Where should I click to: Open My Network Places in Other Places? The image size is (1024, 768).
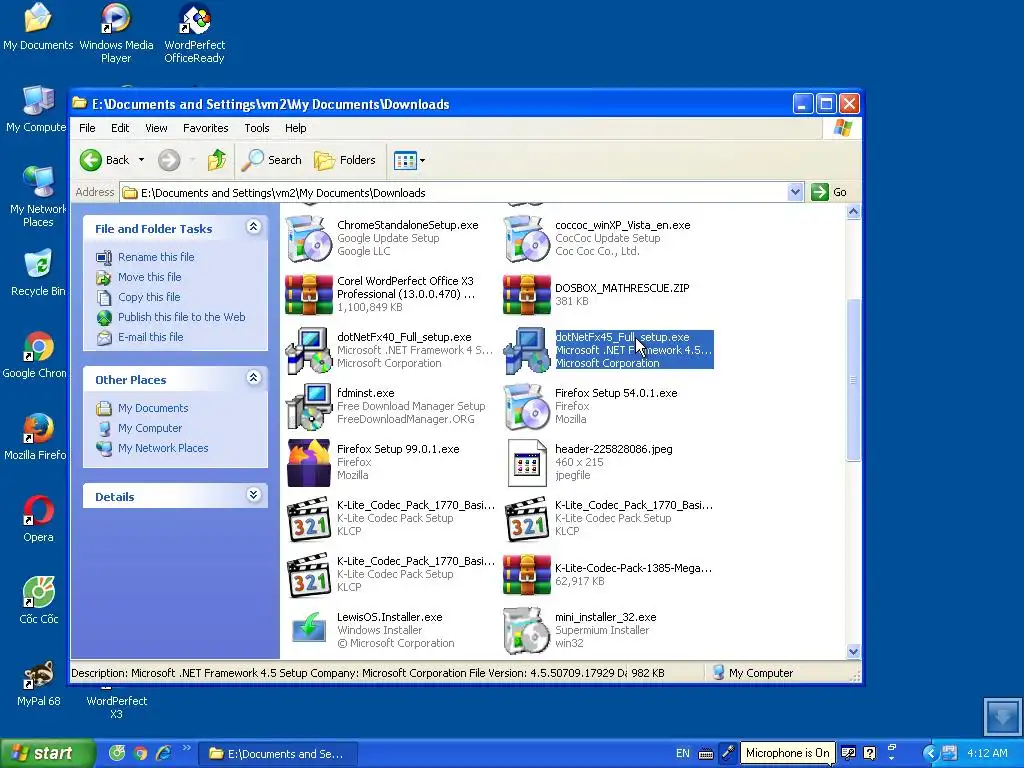click(163, 448)
